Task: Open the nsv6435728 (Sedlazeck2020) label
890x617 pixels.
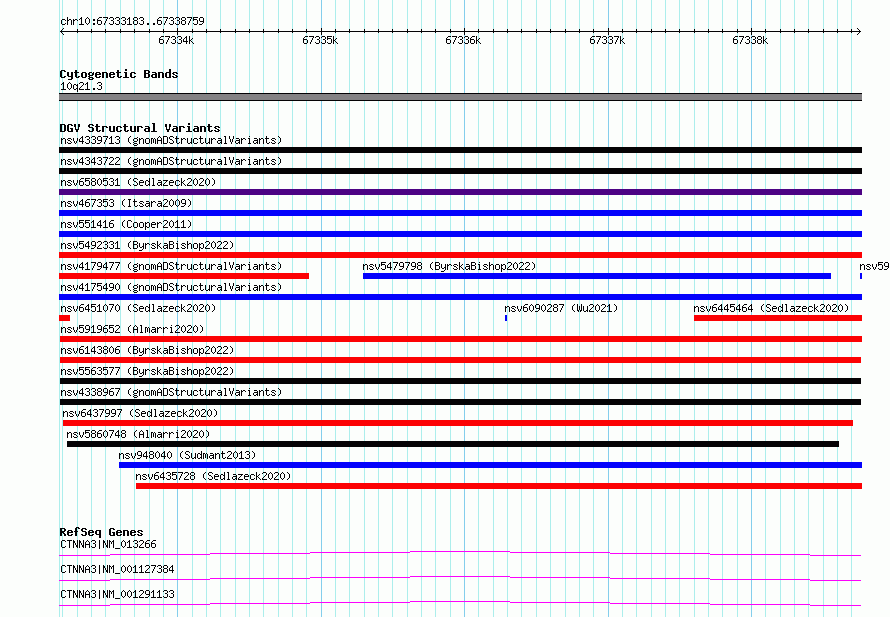Action: point(213,476)
